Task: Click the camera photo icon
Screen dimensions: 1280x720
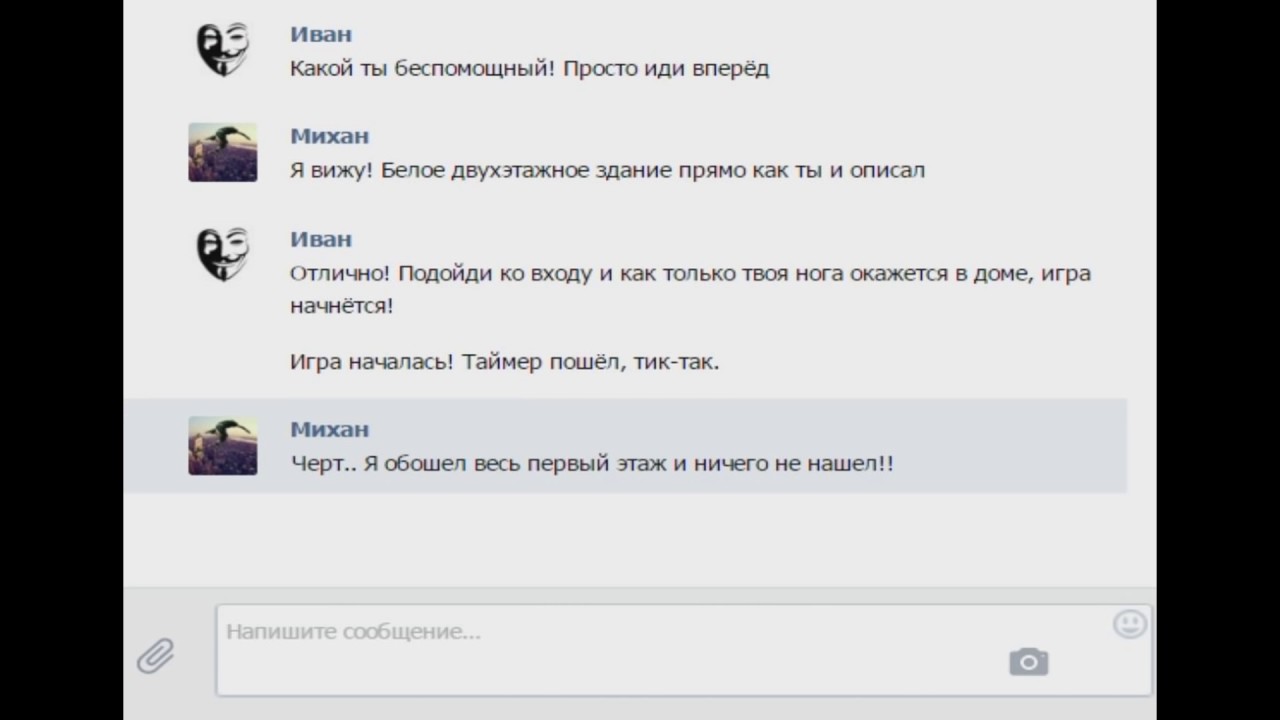Action: (x=1028, y=661)
